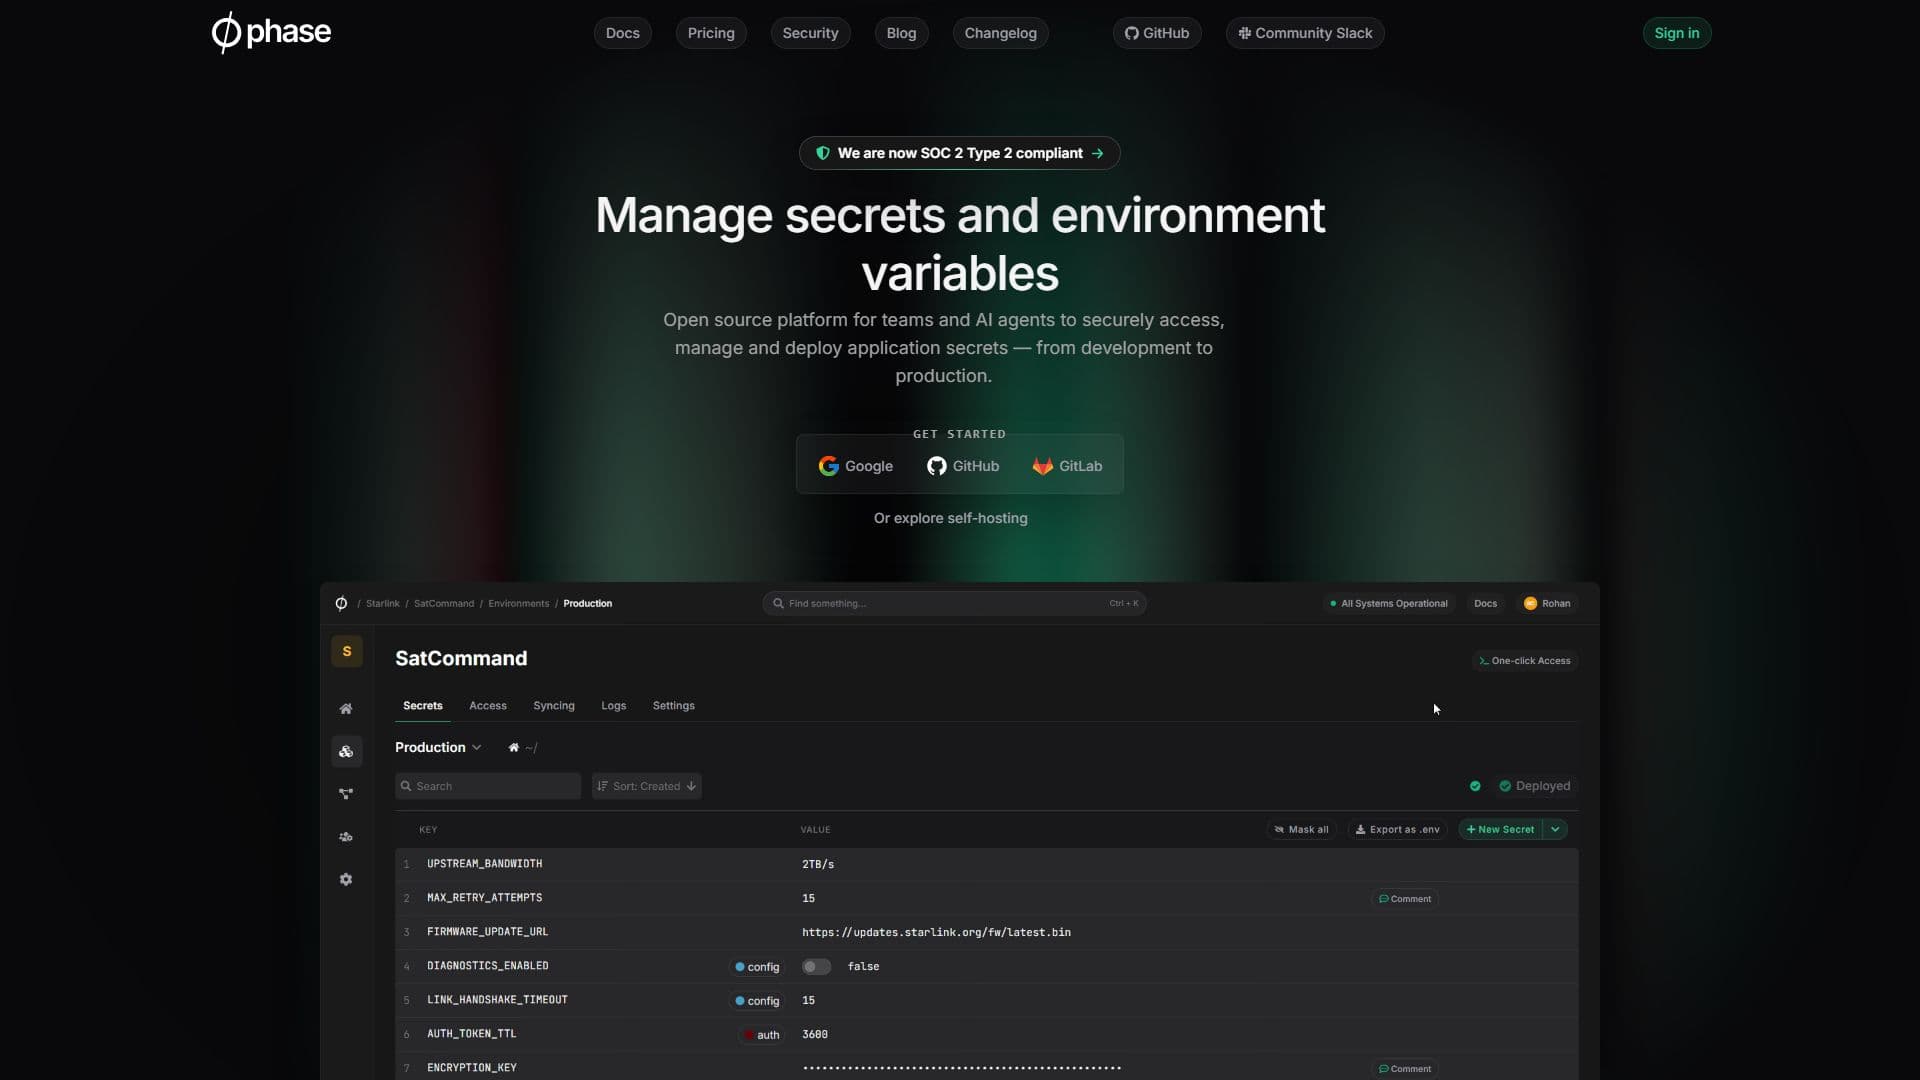Image resolution: width=1920 pixels, height=1080 pixels.
Task: Join the Community Slack from the header
Action: point(1305,33)
